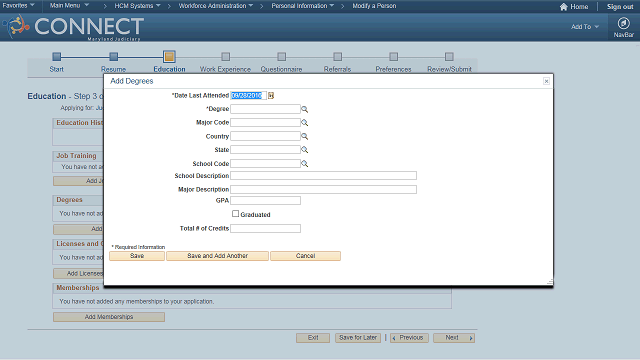Focus the State input field
Viewport: 640px width, 360px height.
pos(265,150)
